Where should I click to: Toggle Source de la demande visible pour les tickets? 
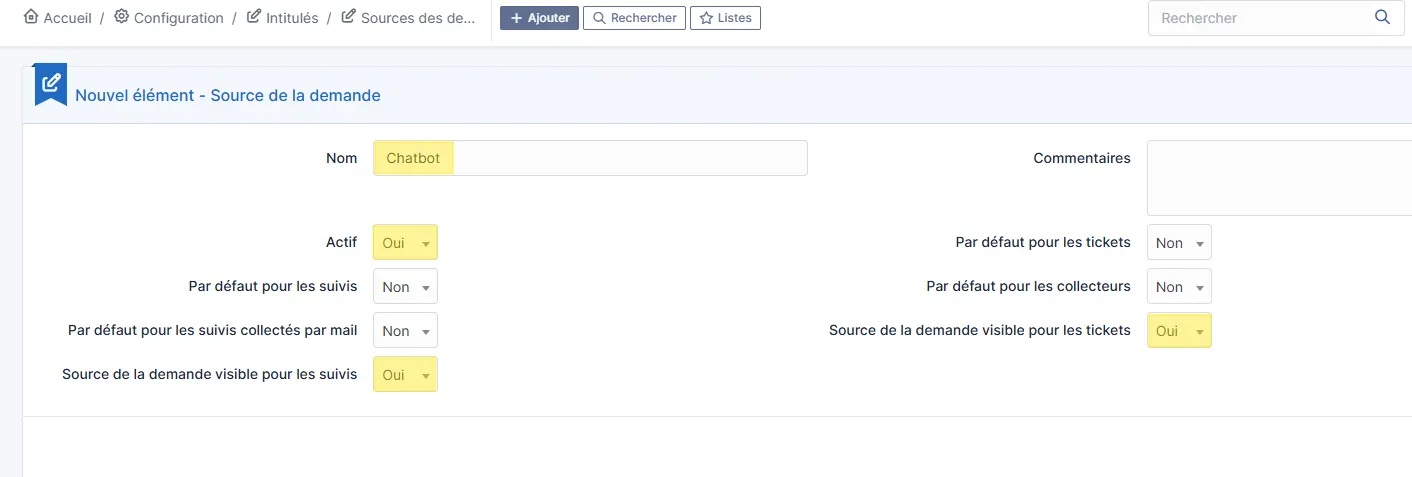1179,331
